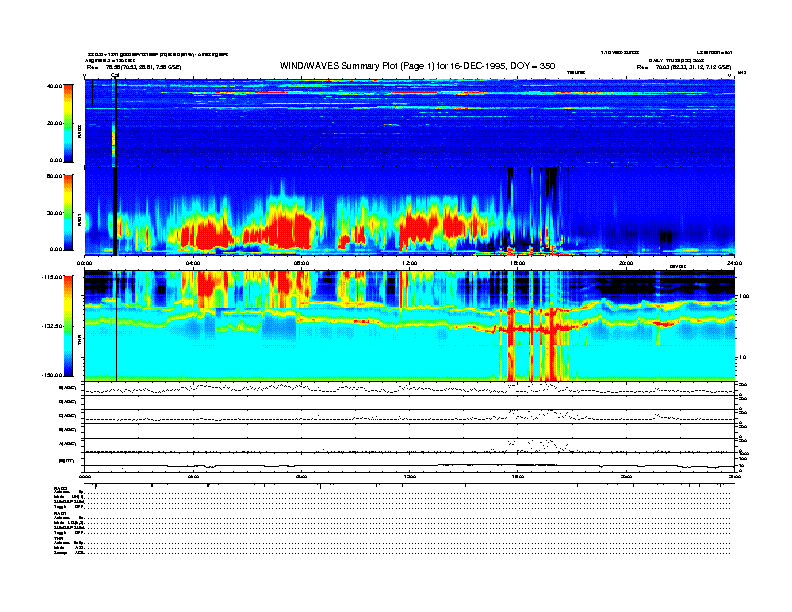Image resolution: width=792 pixels, height=612 pixels.
Task: Click the RAD2 color scale bar
Action: tap(68, 124)
